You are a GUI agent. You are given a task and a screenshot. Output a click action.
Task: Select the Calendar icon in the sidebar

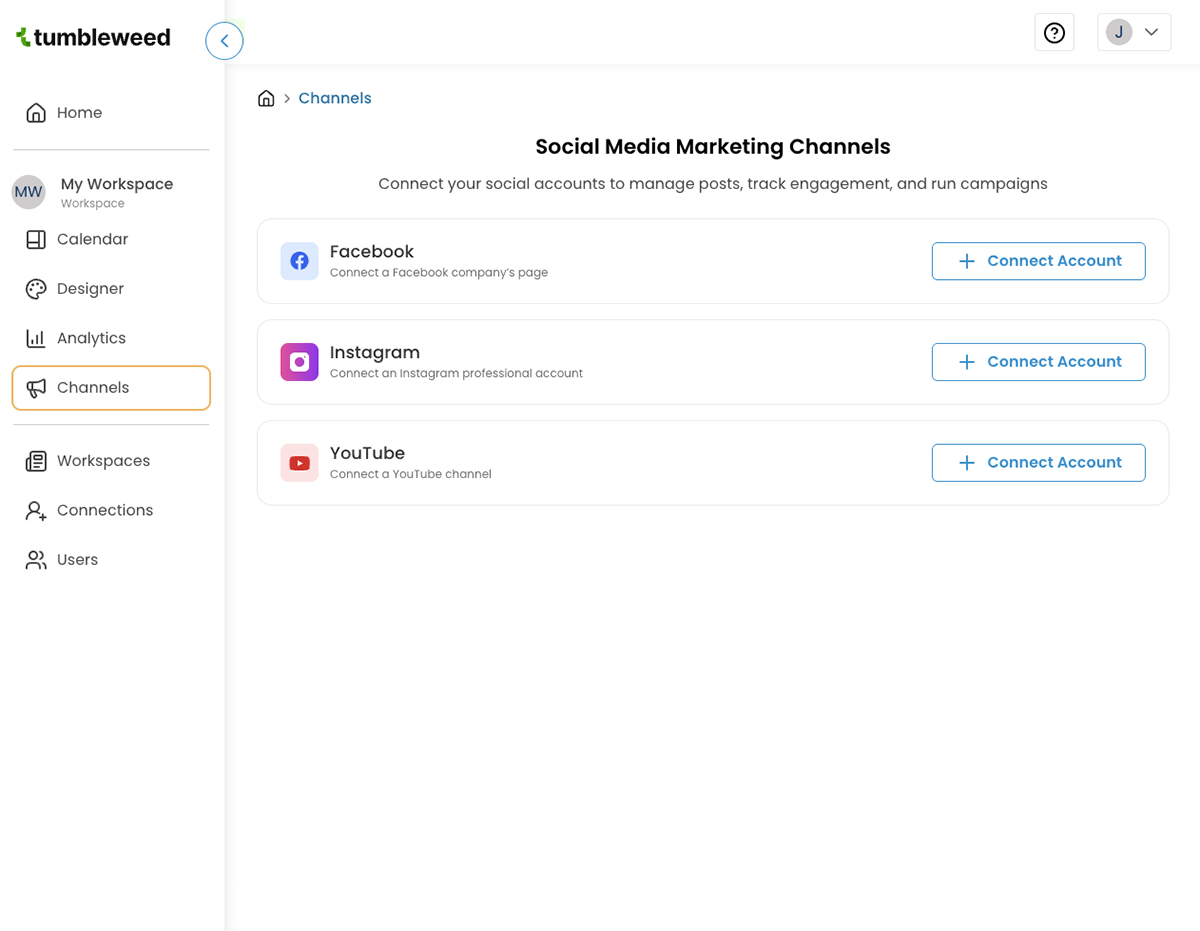(x=36, y=239)
